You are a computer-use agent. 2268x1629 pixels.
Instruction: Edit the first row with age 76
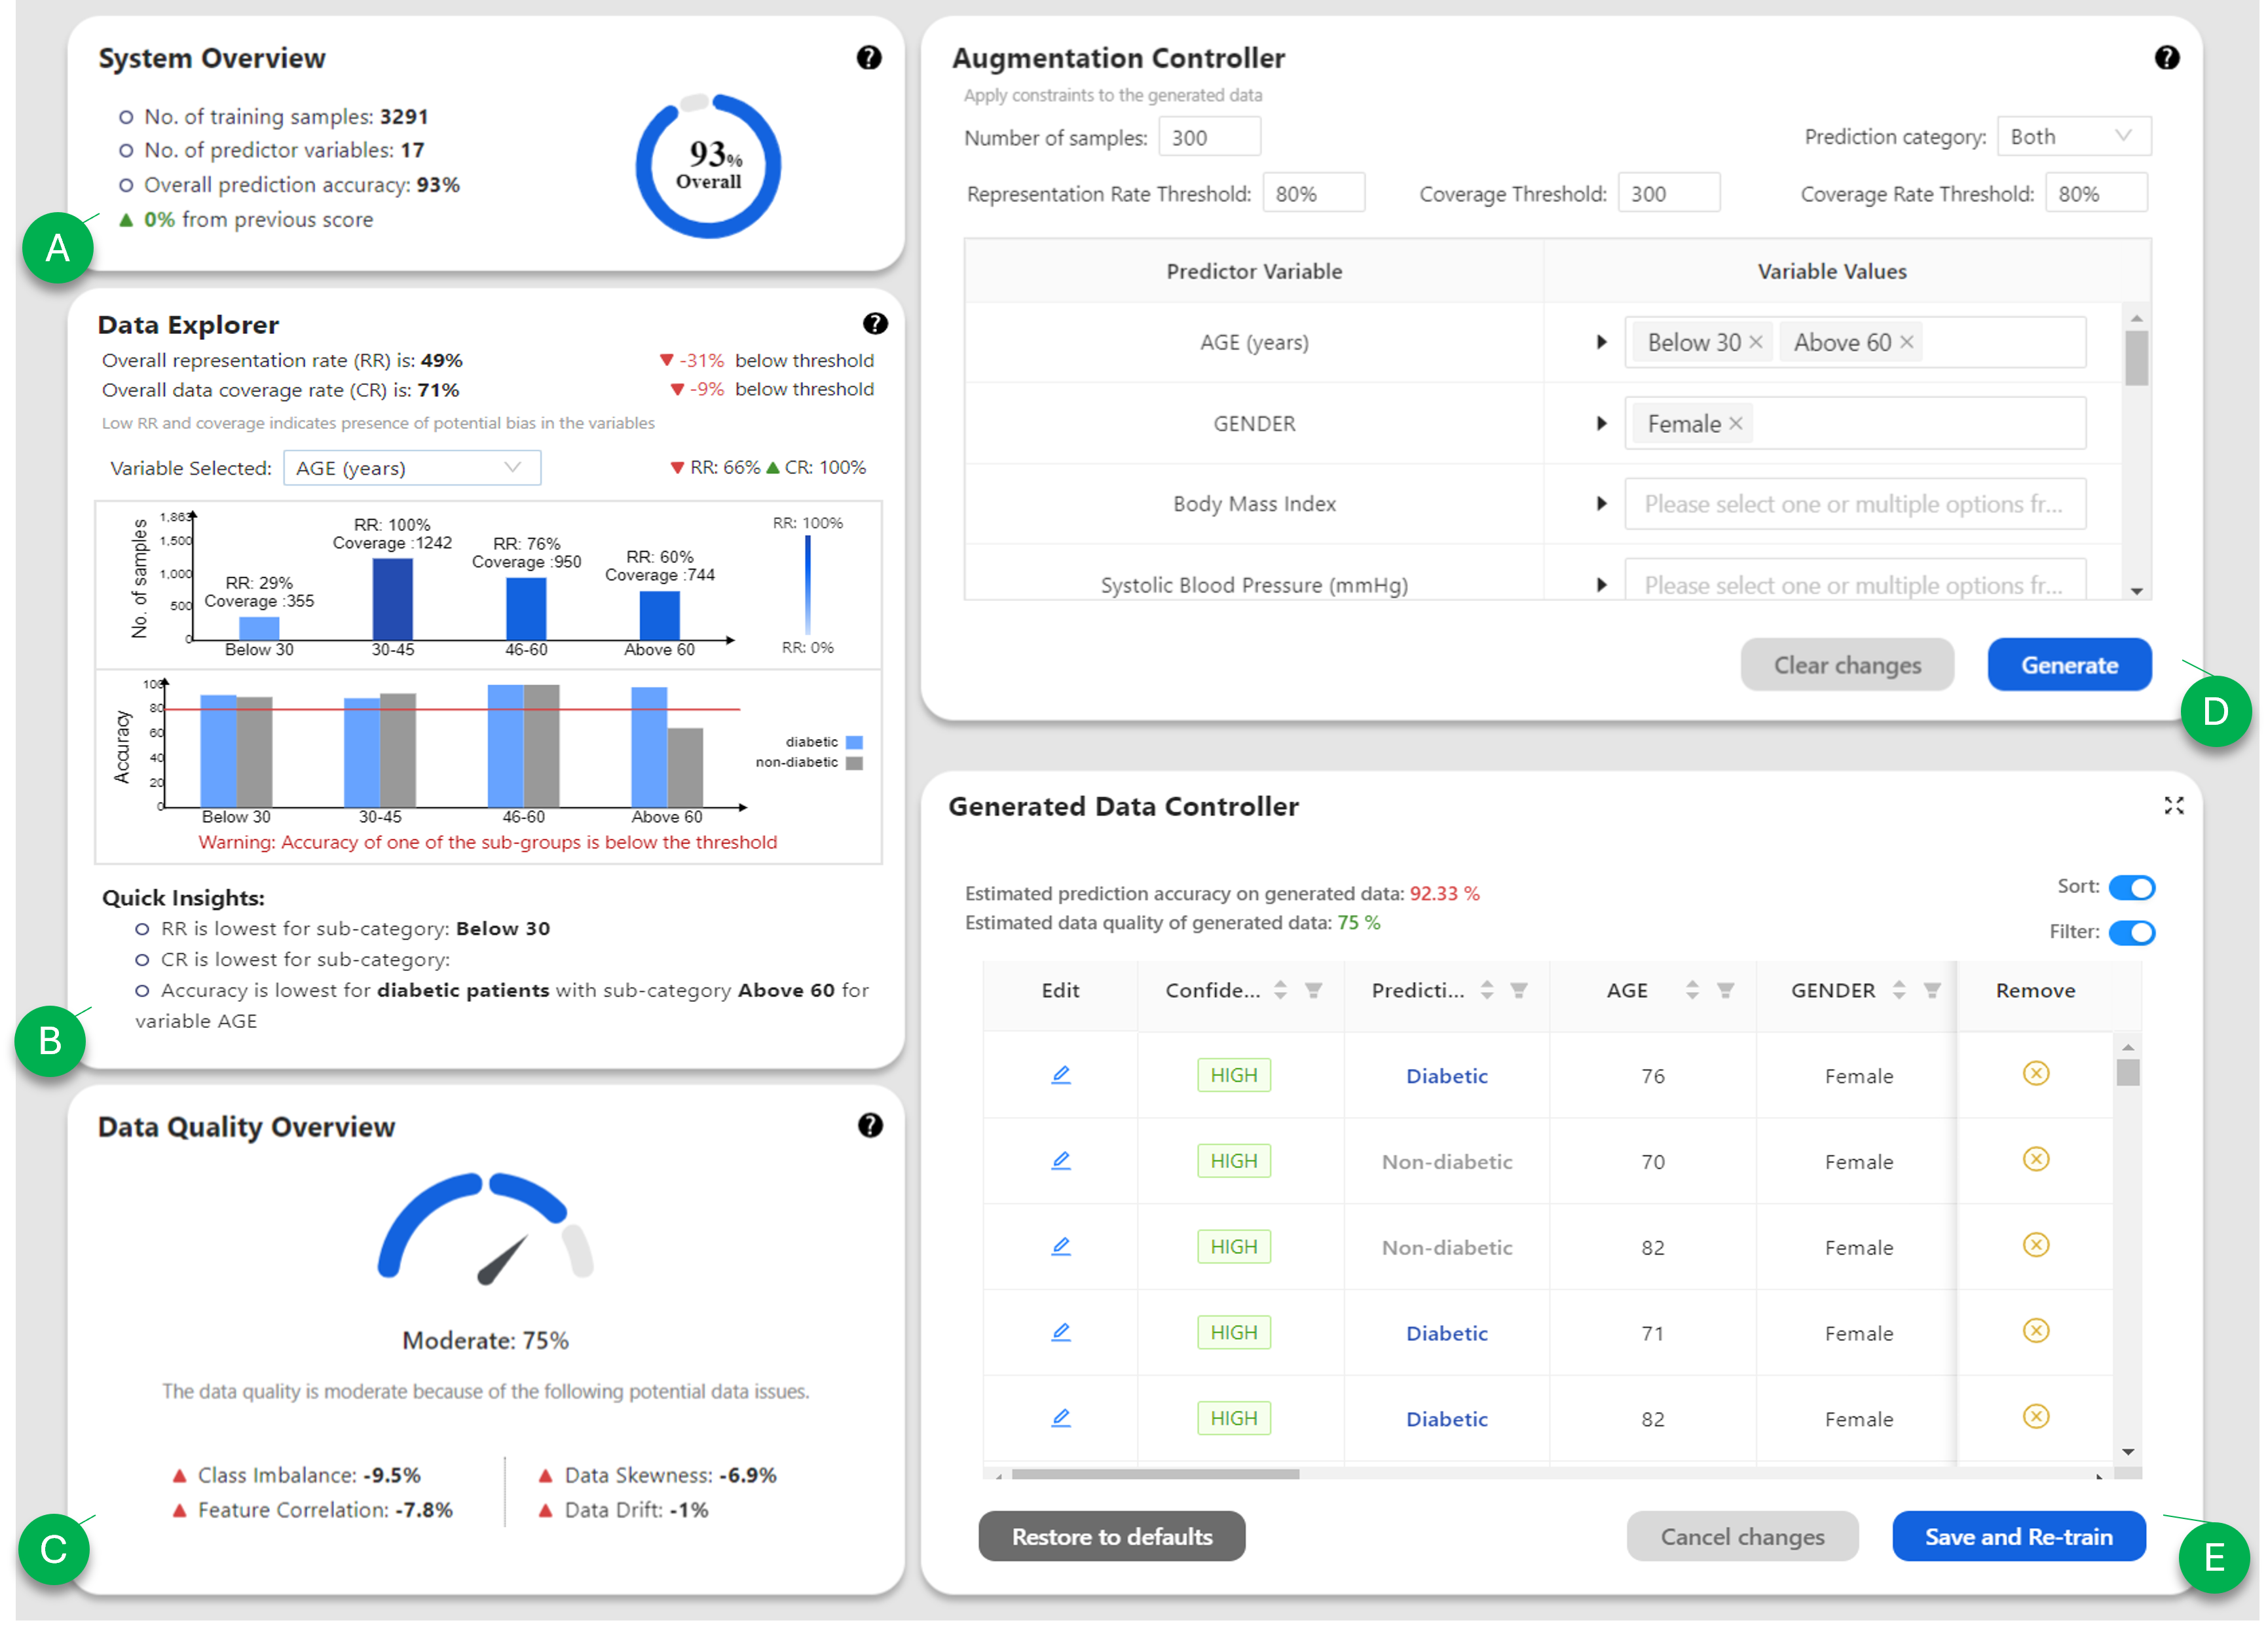pyautogui.click(x=1061, y=1075)
